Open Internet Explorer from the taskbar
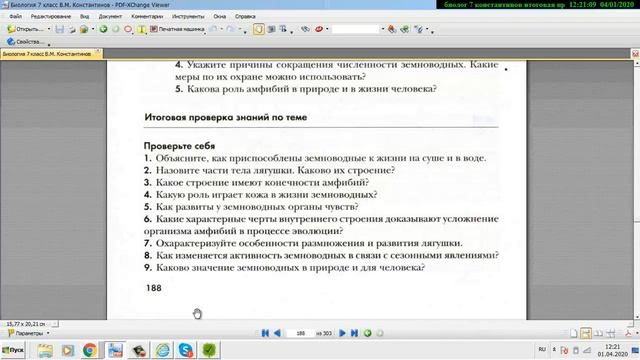Viewport: 640px width, 360px height. pyautogui.click(x=162, y=350)
